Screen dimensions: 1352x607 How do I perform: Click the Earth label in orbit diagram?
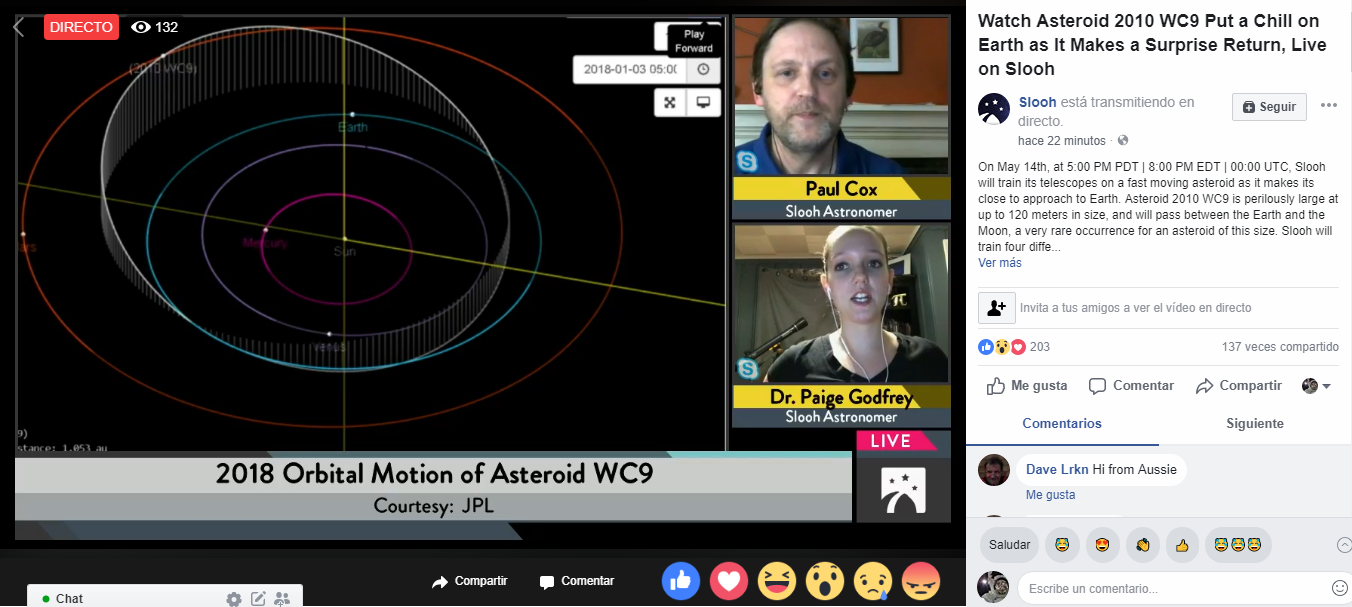click(352, 127)
